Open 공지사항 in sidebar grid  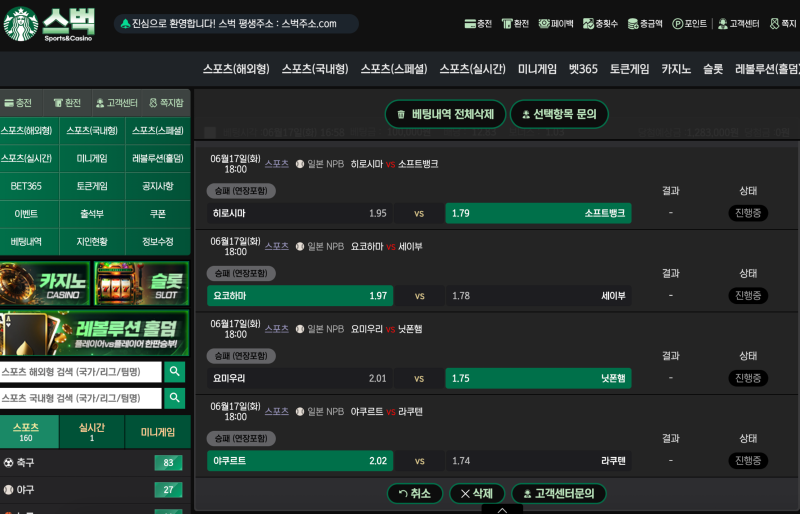pyautogui.click(x=158, y=186)
